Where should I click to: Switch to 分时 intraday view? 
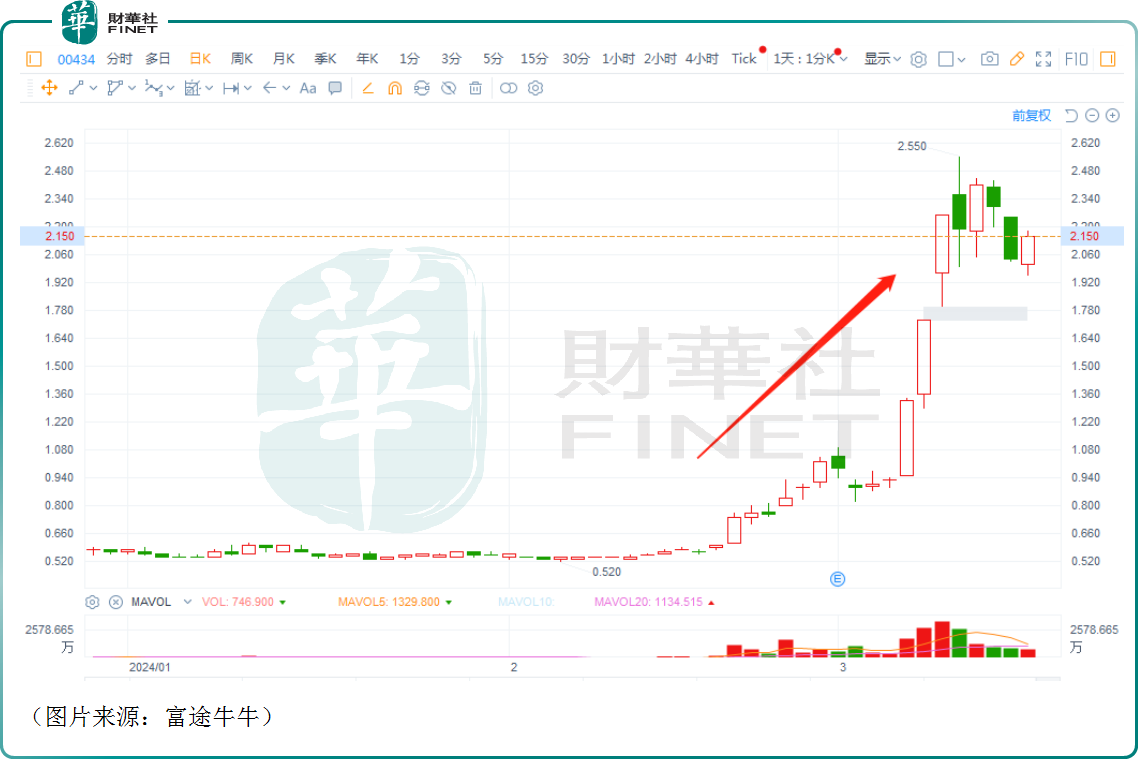[x=120, y=59]
